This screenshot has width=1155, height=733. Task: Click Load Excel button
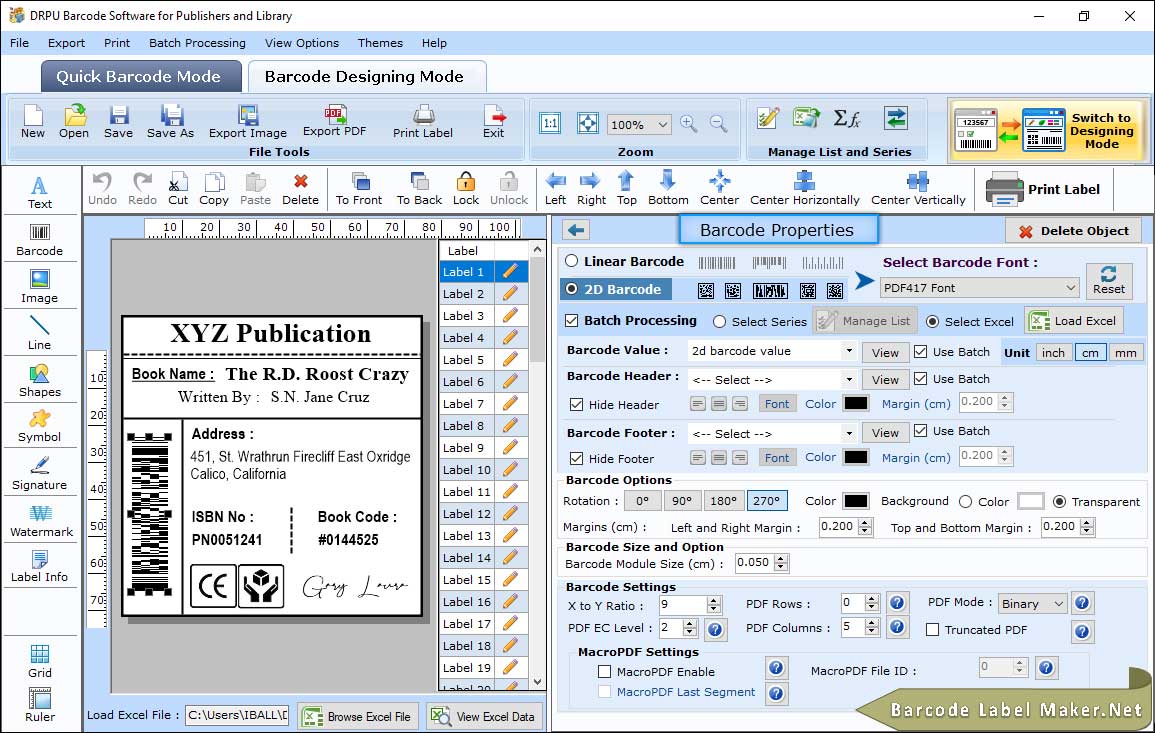pos(1074,320)
